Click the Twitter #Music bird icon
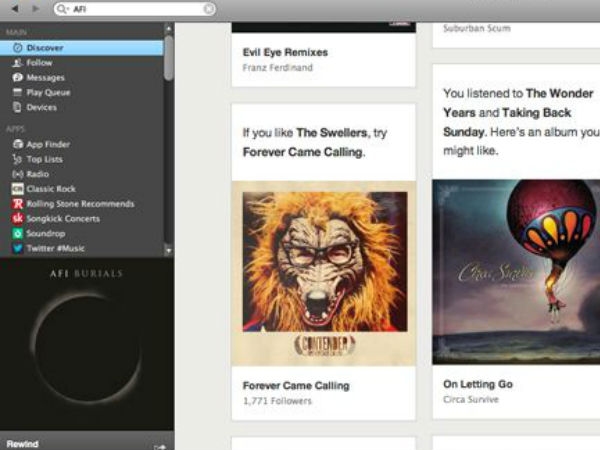The image size is (600, 450). click(18, 248)
